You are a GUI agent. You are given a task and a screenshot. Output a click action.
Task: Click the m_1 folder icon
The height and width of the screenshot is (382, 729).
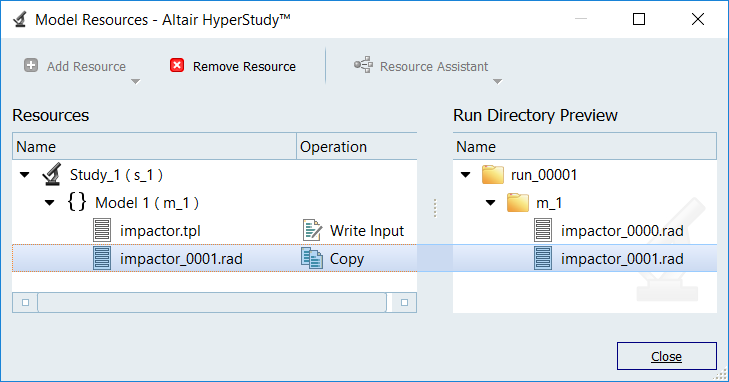518,203
